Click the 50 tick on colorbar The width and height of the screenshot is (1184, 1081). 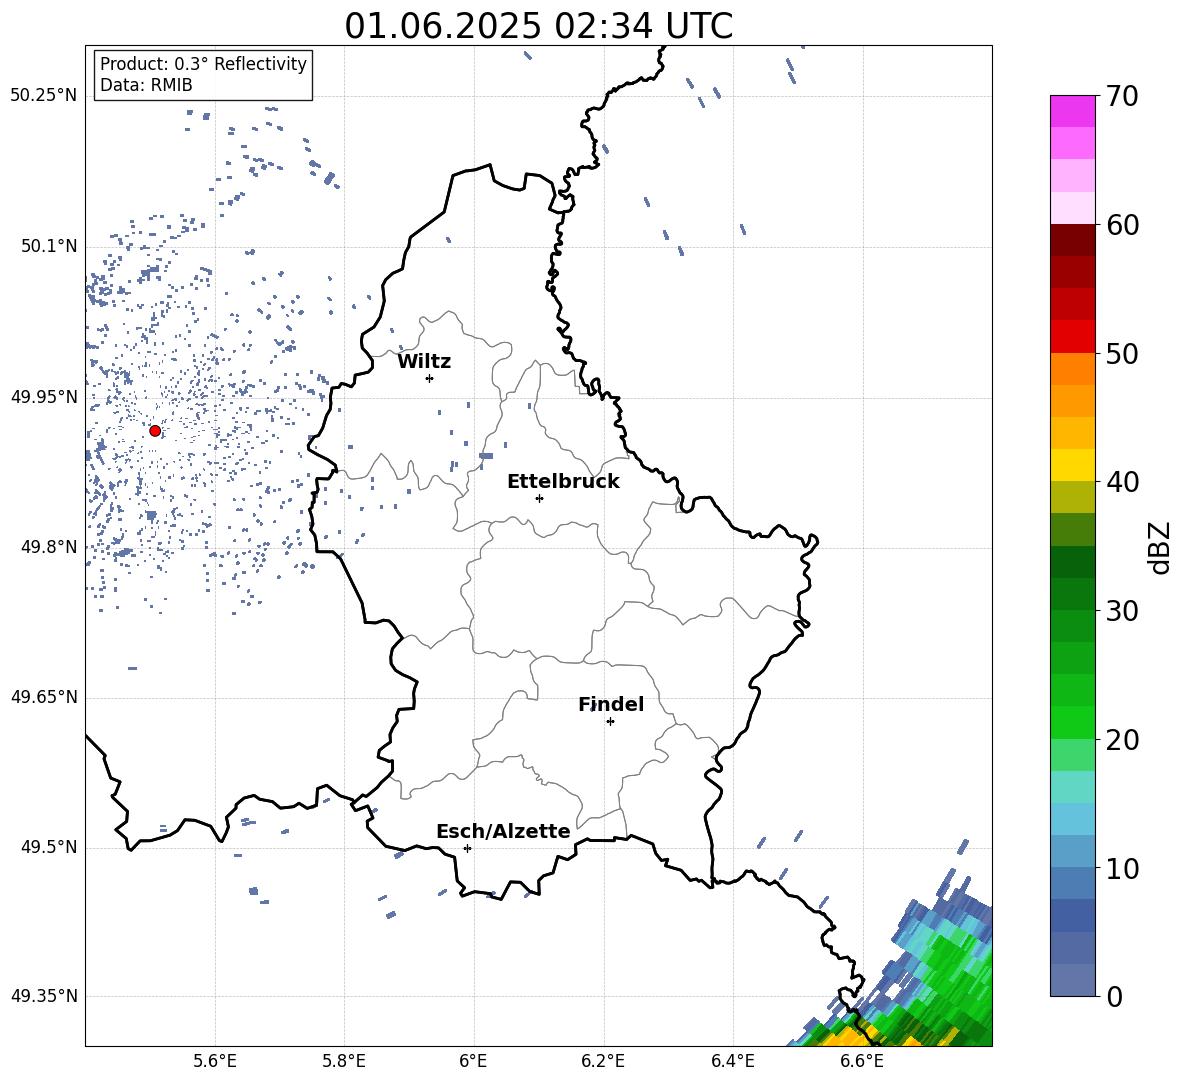[x=1122, y=353]
